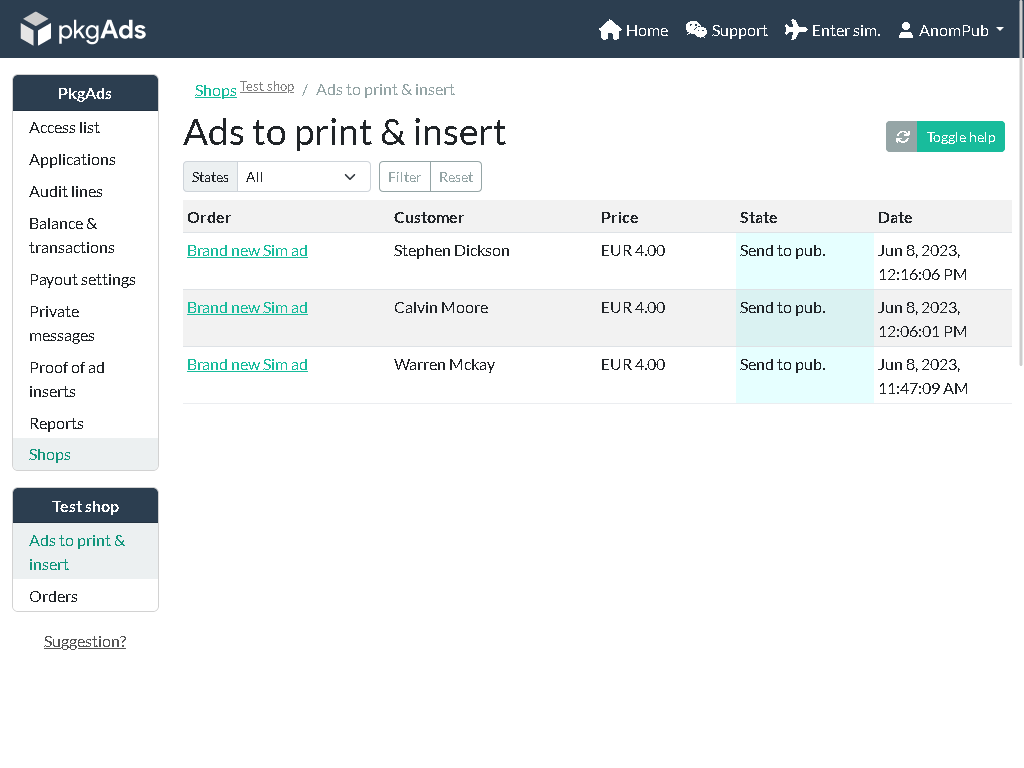Toggle the help panel
This screenshot has height=768, width=1024.
coord(960,137)
